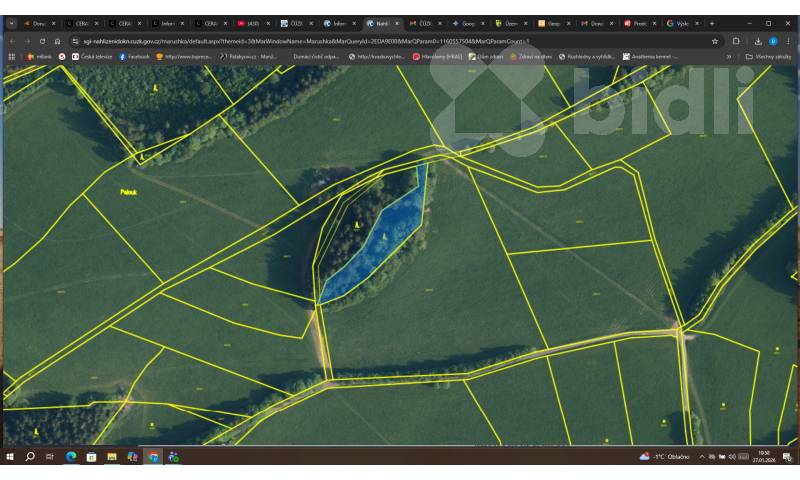This screenshot has height=480, width=800.
Task: Open the Windows Start menu
Action: coord(11,457)
